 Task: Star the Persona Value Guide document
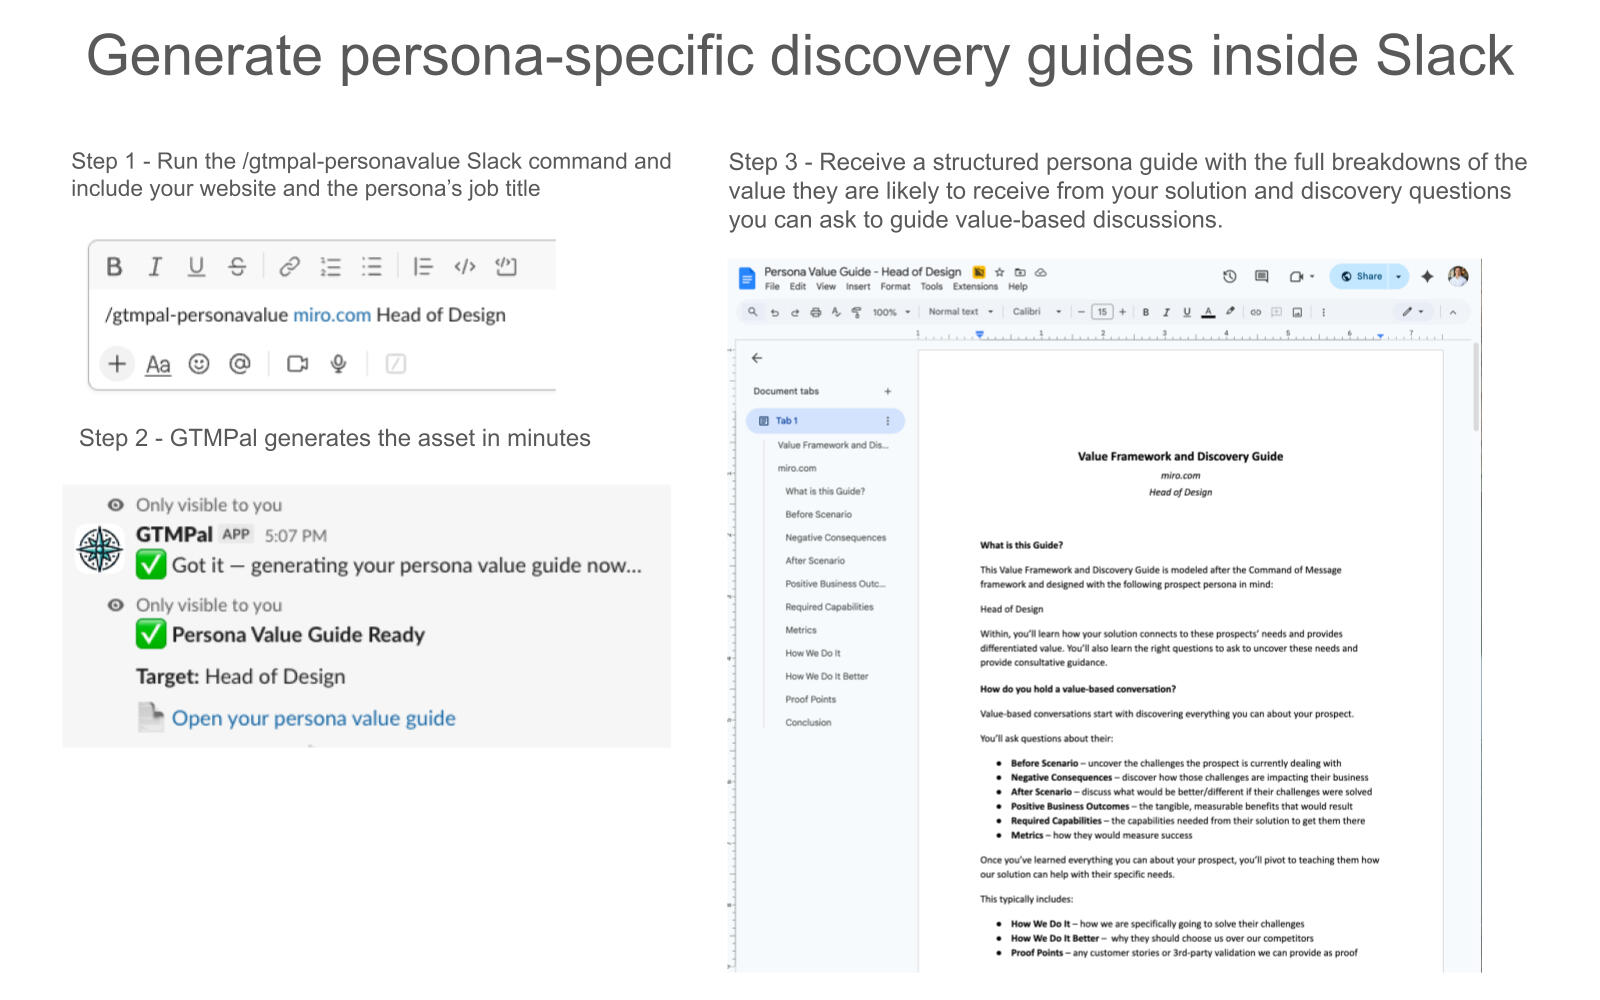click(999, 272)
